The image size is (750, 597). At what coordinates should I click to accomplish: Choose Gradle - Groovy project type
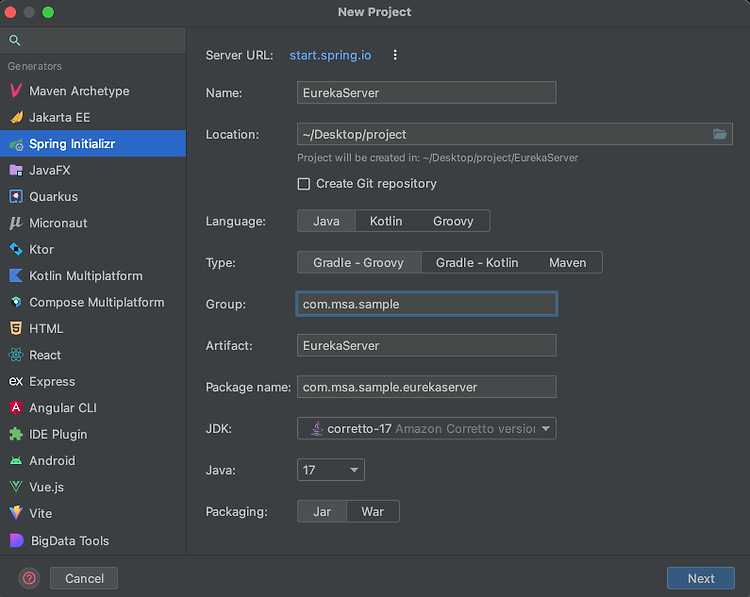(359, 263)
